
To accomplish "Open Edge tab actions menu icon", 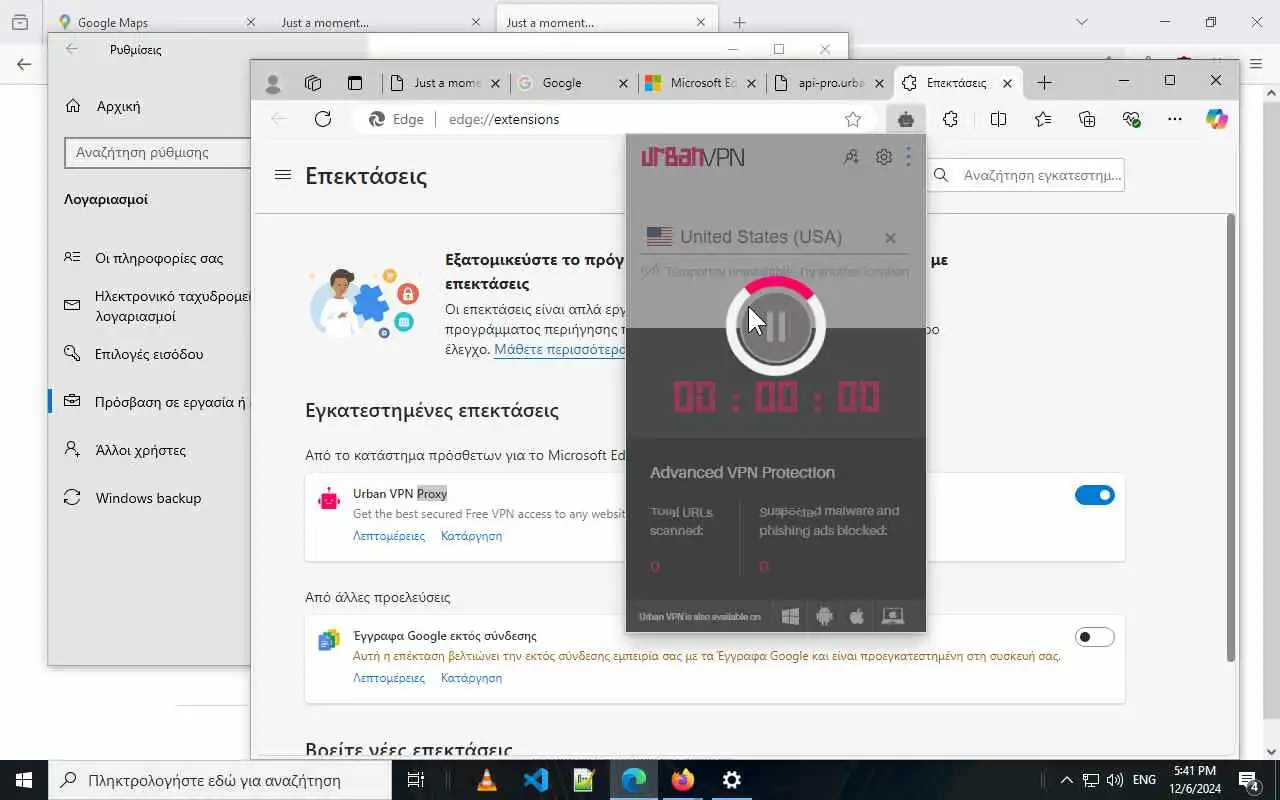I will click(355, 83).
